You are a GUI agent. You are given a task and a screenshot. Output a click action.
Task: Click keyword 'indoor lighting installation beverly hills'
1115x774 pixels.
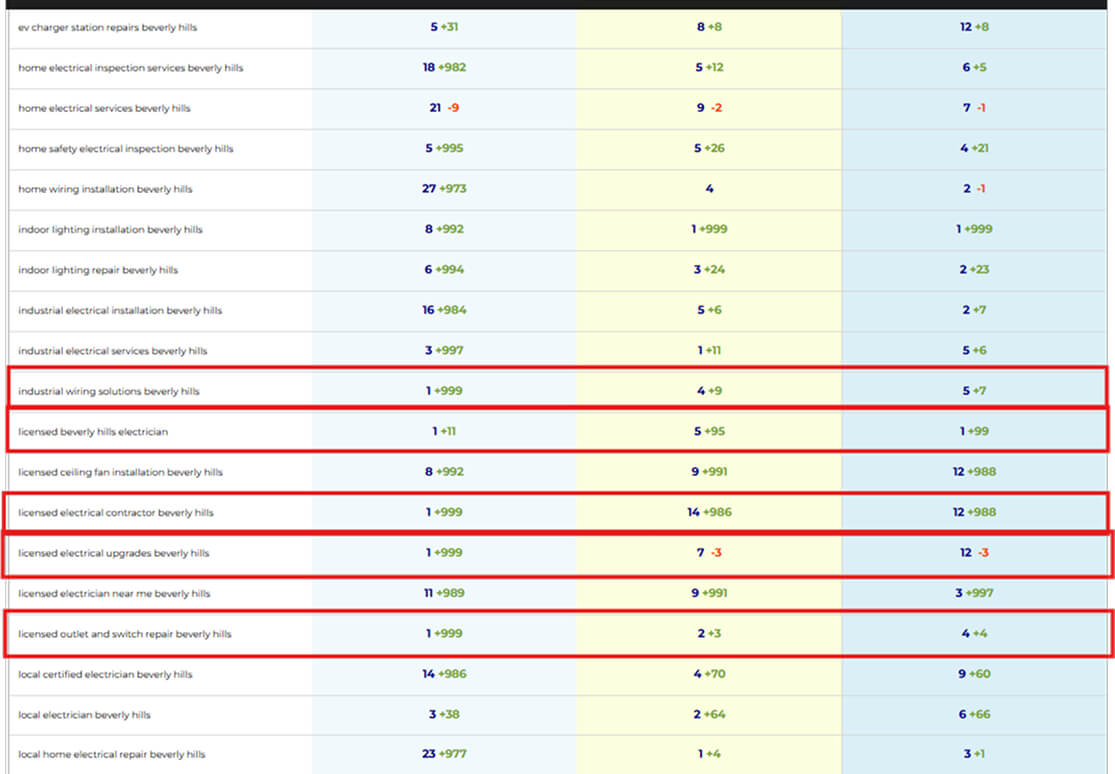point(110,230)
